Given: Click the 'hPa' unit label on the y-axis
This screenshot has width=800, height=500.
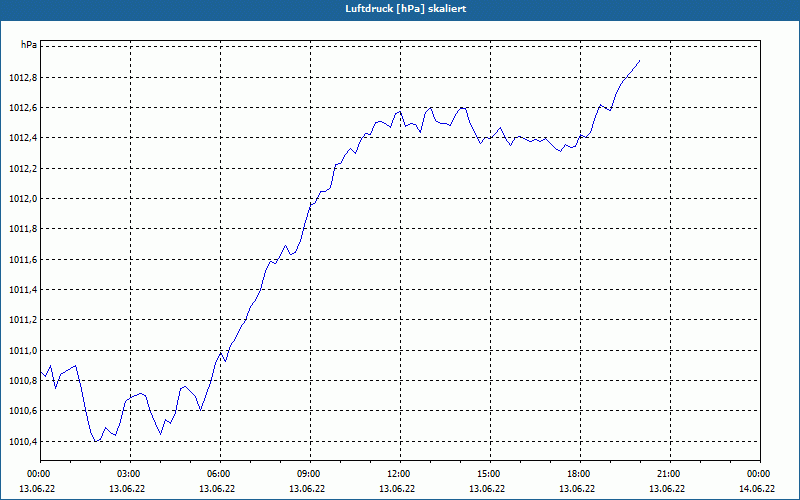Looking at the screenshot, I should 29,45.
